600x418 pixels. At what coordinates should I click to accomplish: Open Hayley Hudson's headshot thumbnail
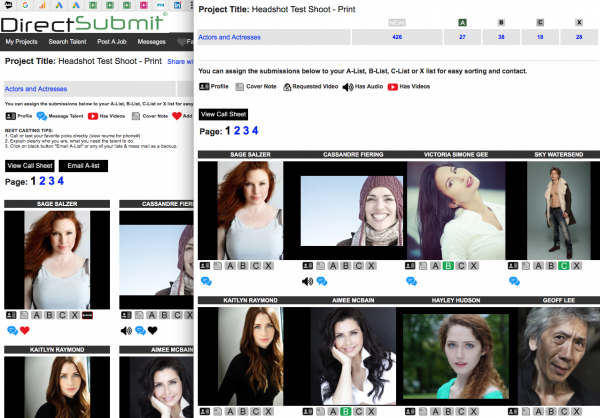click(x=448, y=353)
